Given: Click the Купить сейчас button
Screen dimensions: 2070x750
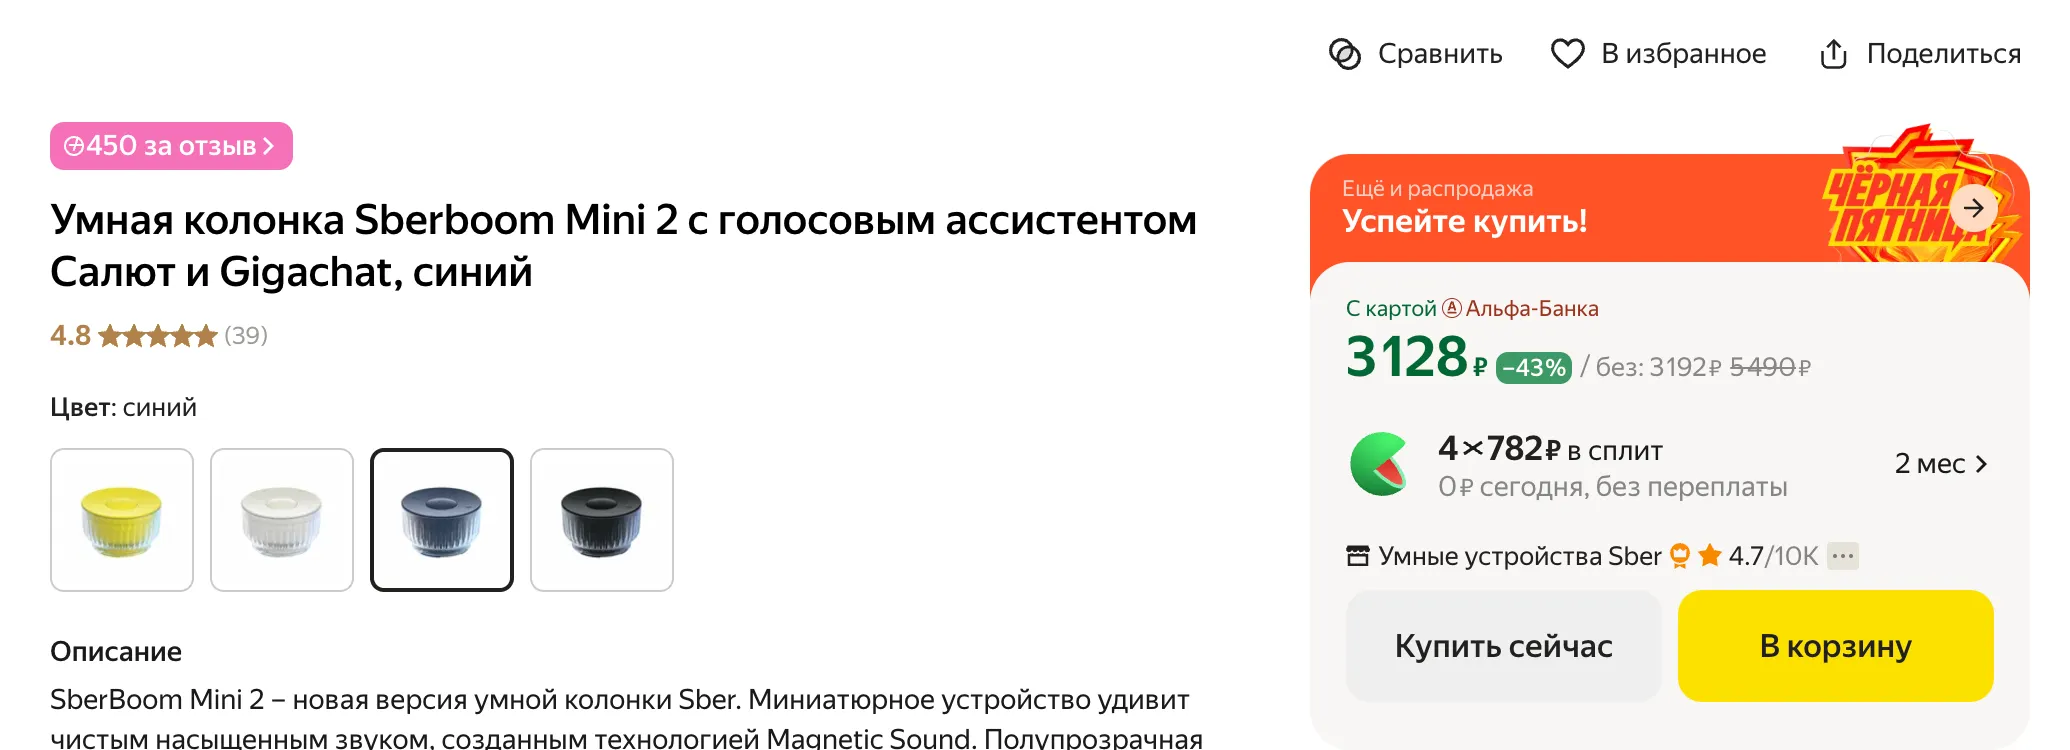Looking at the screenshot, I should pyautogui.click(x=1503, y=646).
